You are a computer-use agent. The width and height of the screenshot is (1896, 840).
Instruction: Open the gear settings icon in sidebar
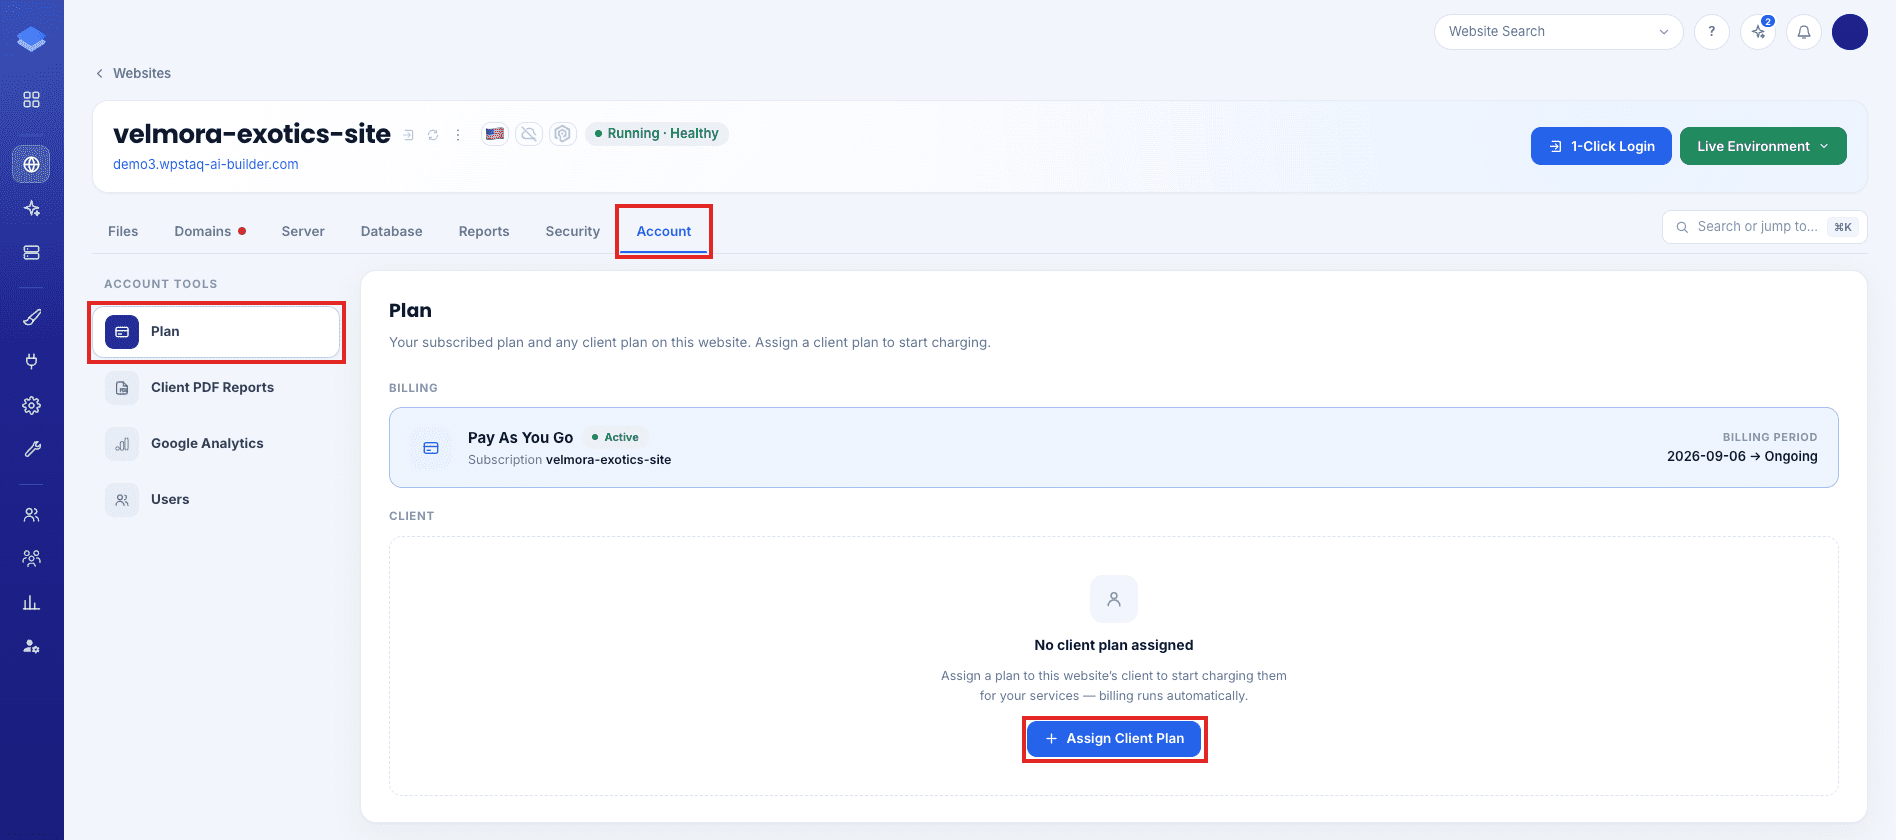pyautogui.click(x=31, y=405)
